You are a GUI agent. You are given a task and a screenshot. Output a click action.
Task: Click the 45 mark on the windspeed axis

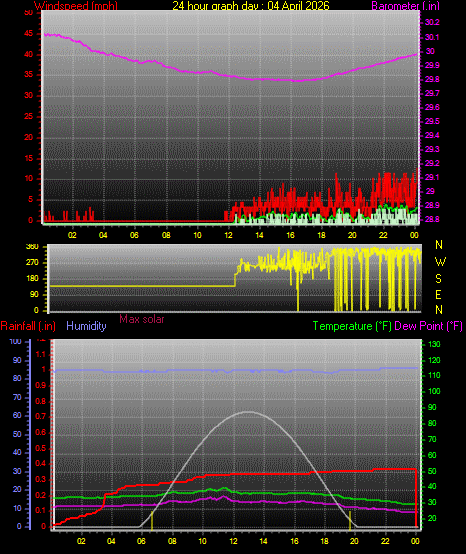tap(29, 34)
